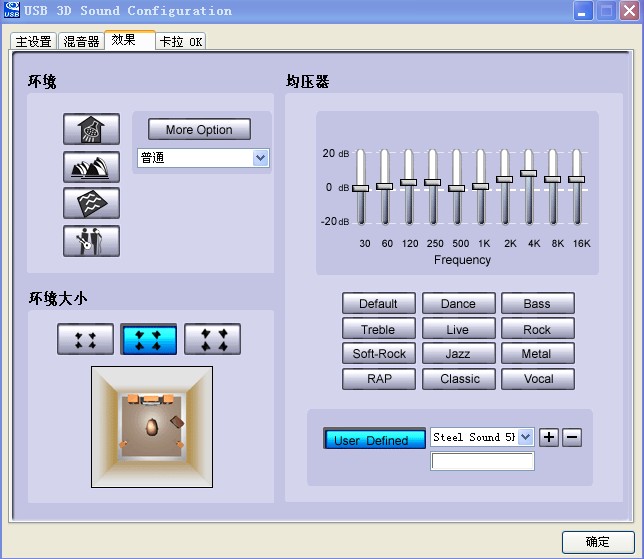Select the bathroom shower environment icon
The width and height of the screenshot is (644, 559).
pyautogui.click(x=92, y=129)
